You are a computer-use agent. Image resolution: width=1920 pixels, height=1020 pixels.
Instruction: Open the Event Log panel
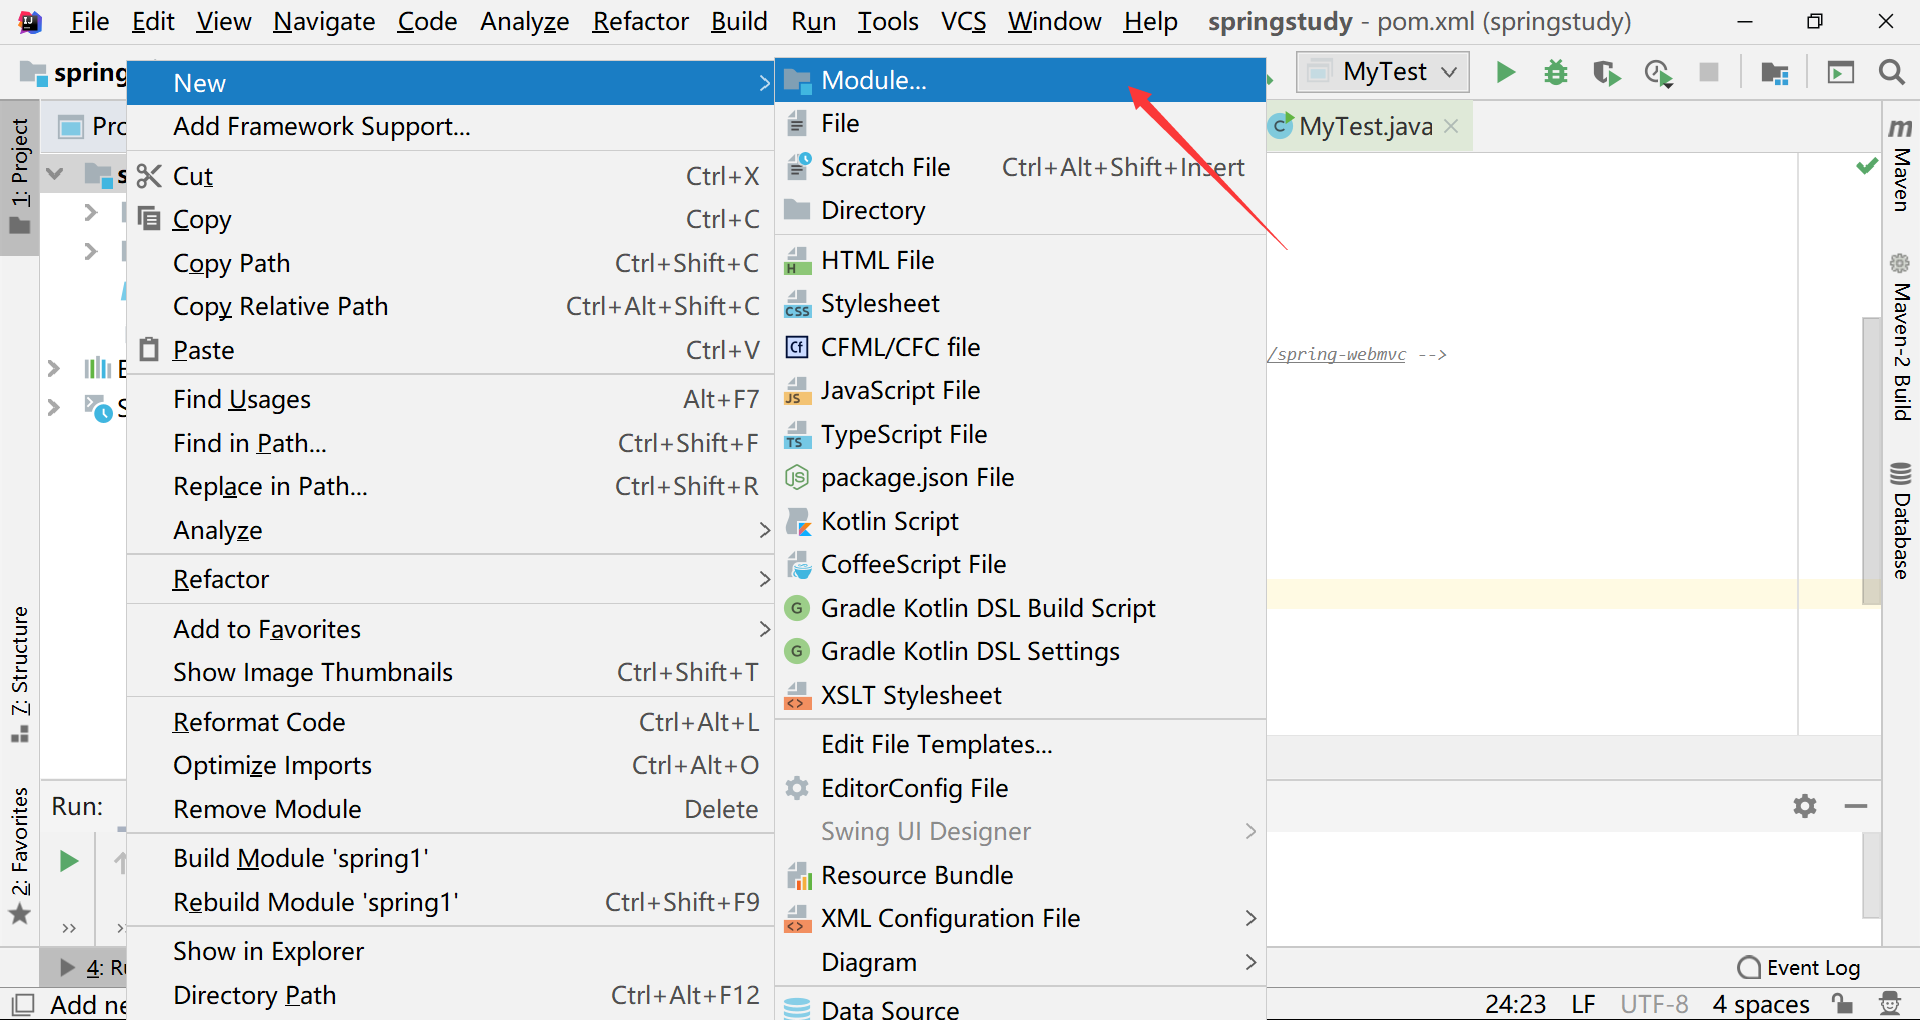pyautogui.click(x=1799, y=967)
